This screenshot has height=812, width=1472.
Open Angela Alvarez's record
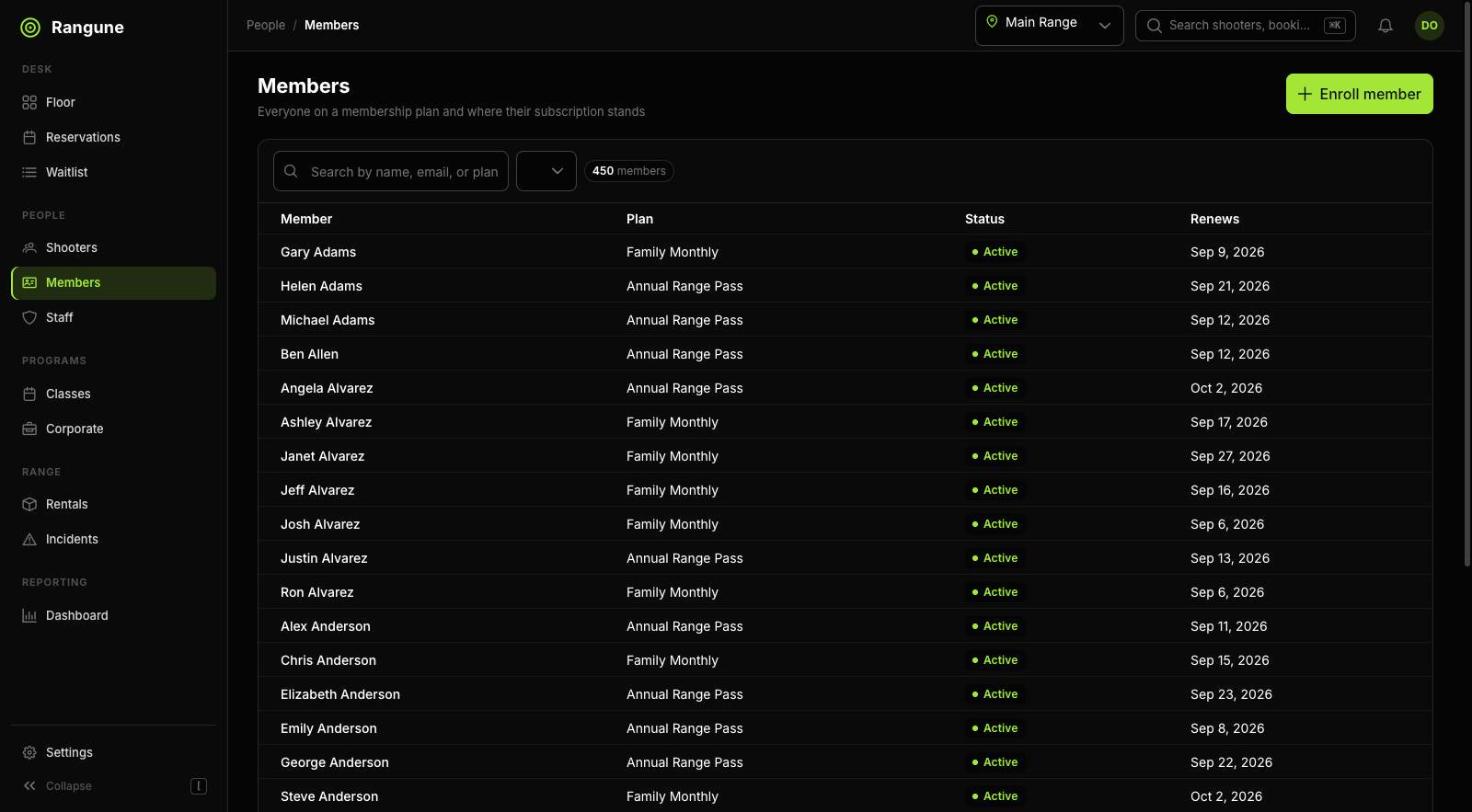(x=845, y=388)
